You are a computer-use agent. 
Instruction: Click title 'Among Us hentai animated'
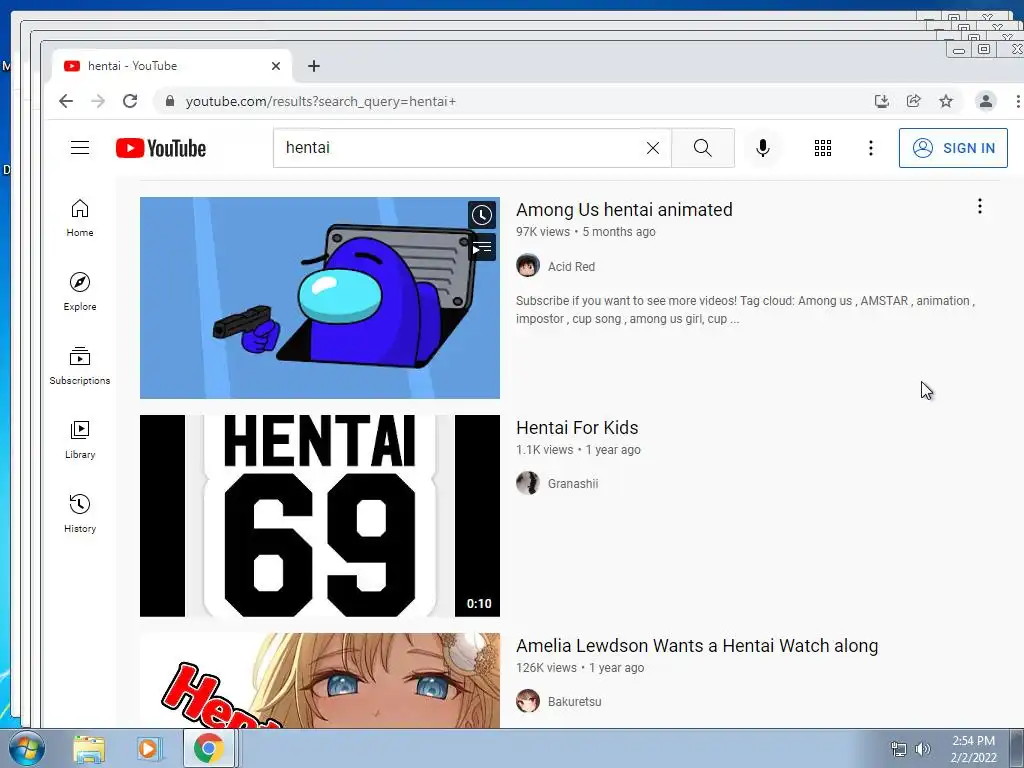[x=624, y=210]
